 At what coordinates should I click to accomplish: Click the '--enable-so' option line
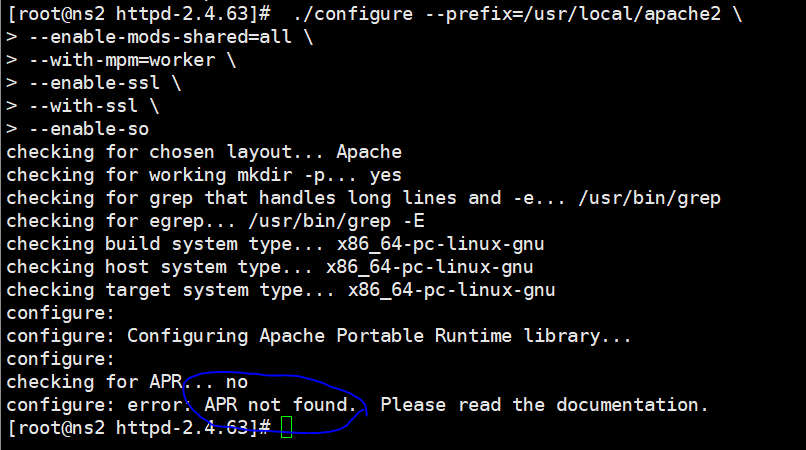pyautogui.click(x=78, y=129)
